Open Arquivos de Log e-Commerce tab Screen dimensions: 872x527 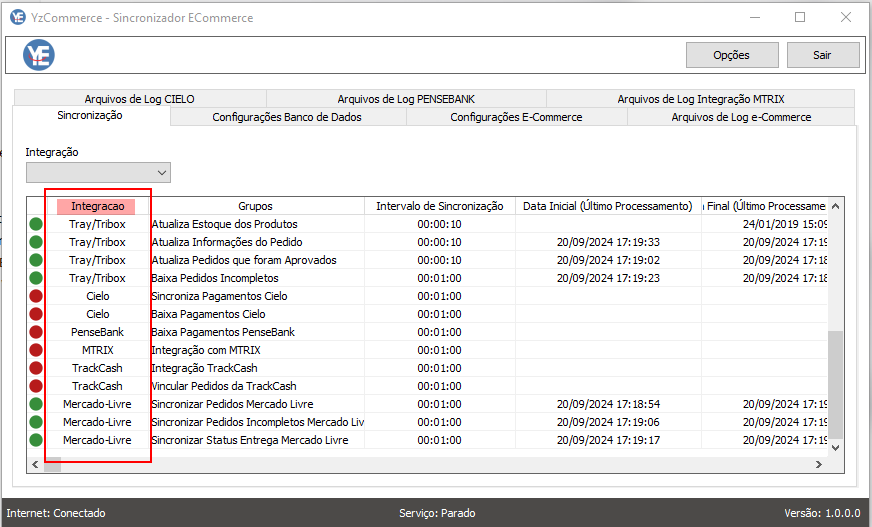tap(741, 117)
